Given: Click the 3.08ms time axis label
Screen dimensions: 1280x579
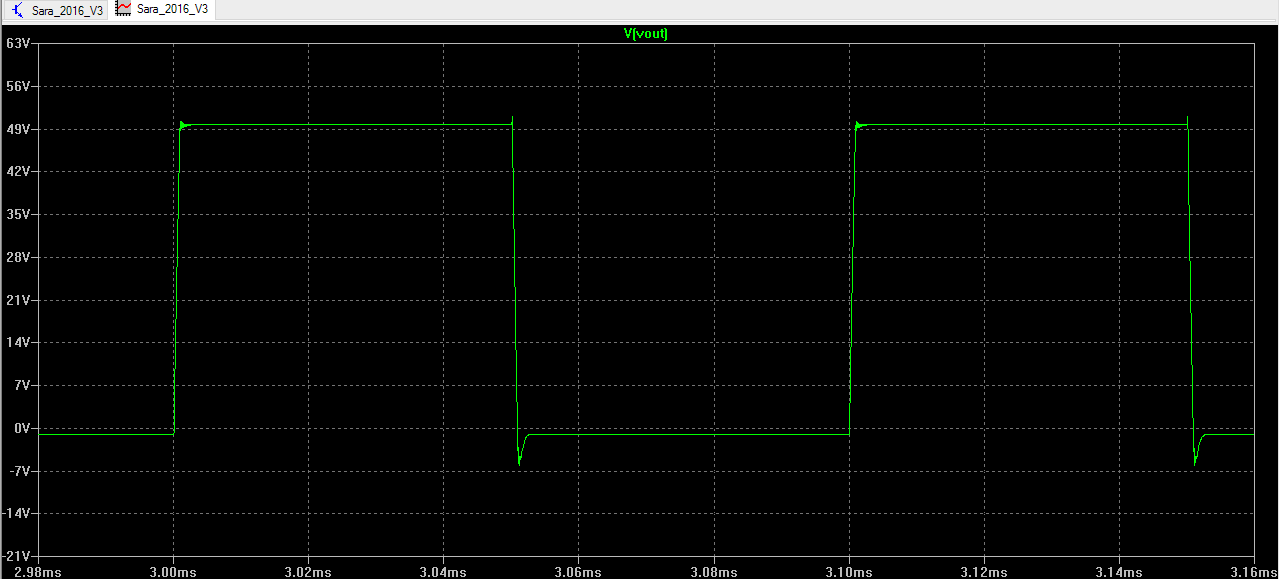Looking at the screenshot, I should (x=714, y=572).
